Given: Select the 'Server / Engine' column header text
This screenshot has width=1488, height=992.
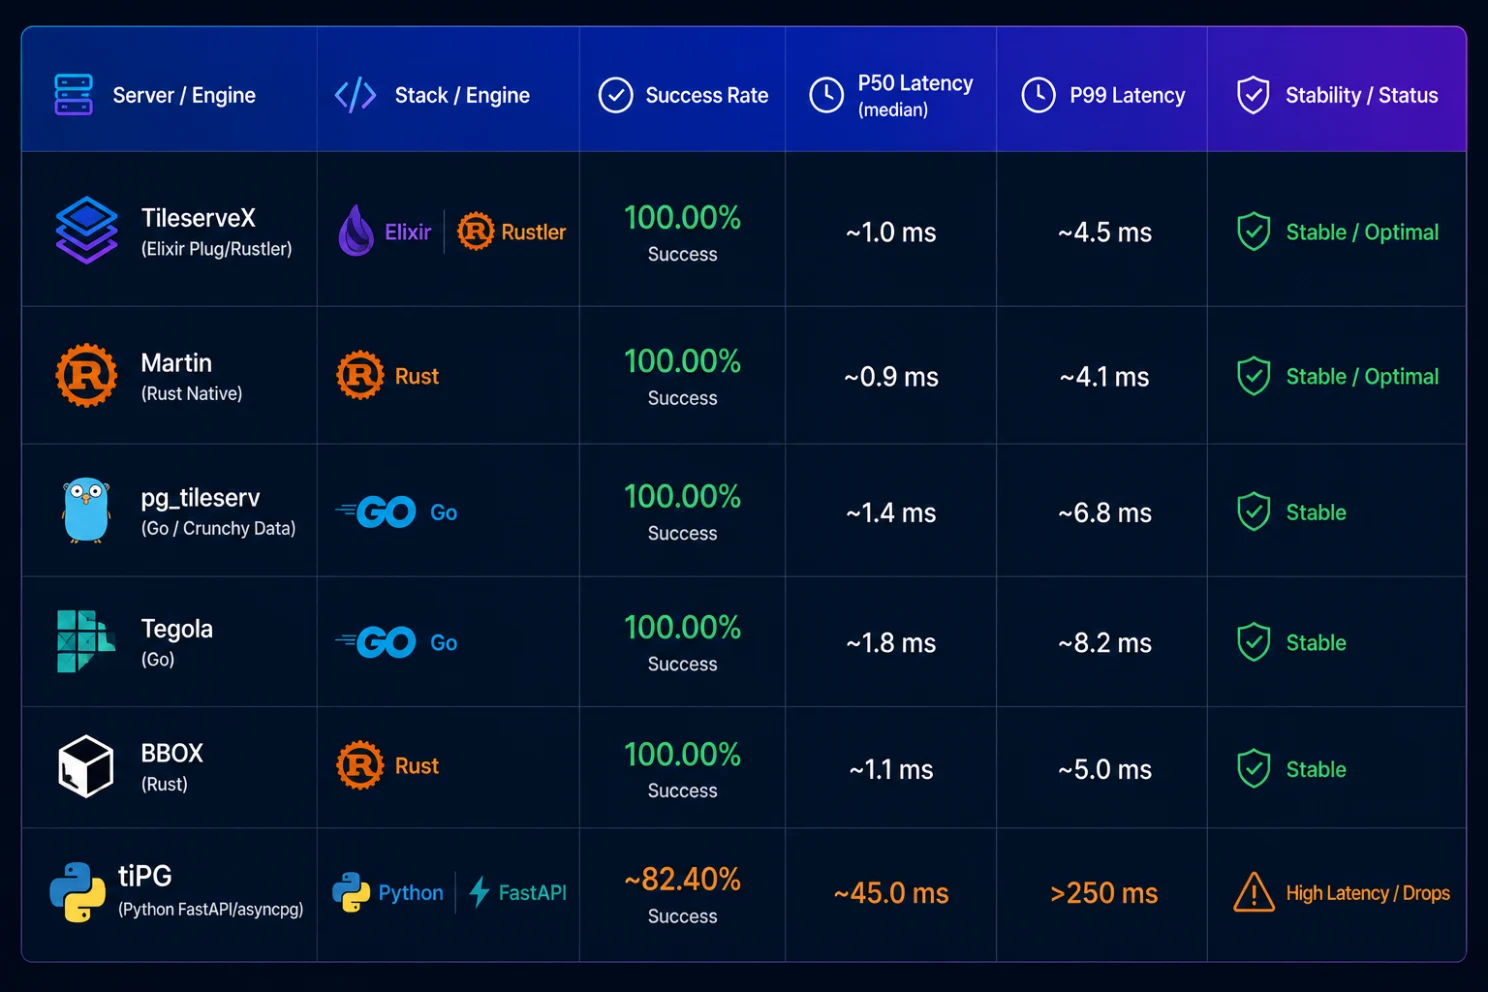Looking at the screenshot, I should pos(184,95).
